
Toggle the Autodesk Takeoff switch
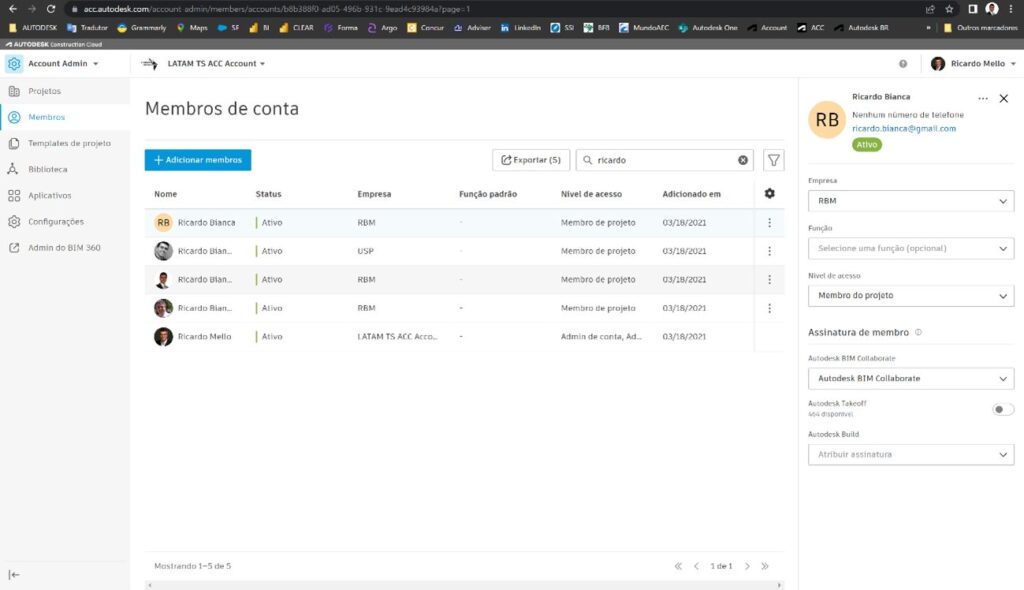pyautogui.click(x=1002, y=410)
